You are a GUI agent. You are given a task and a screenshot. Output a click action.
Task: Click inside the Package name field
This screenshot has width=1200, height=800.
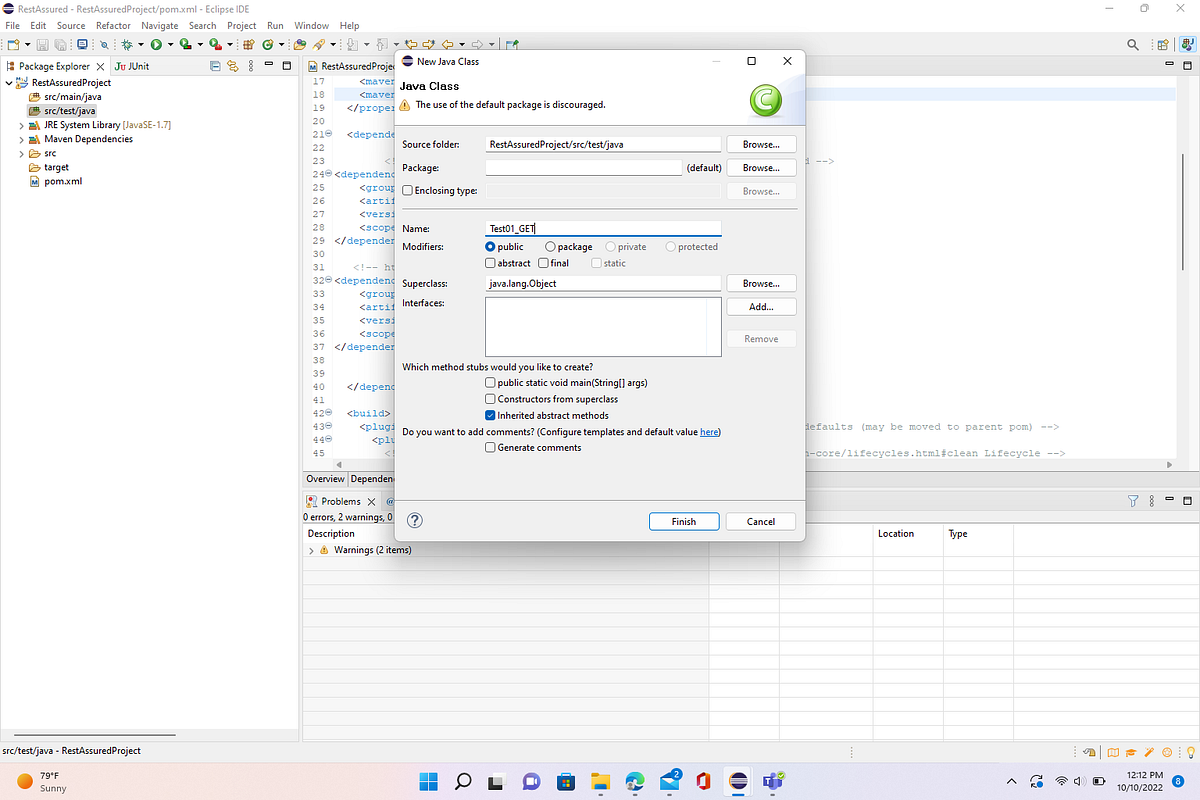(583, 167)
